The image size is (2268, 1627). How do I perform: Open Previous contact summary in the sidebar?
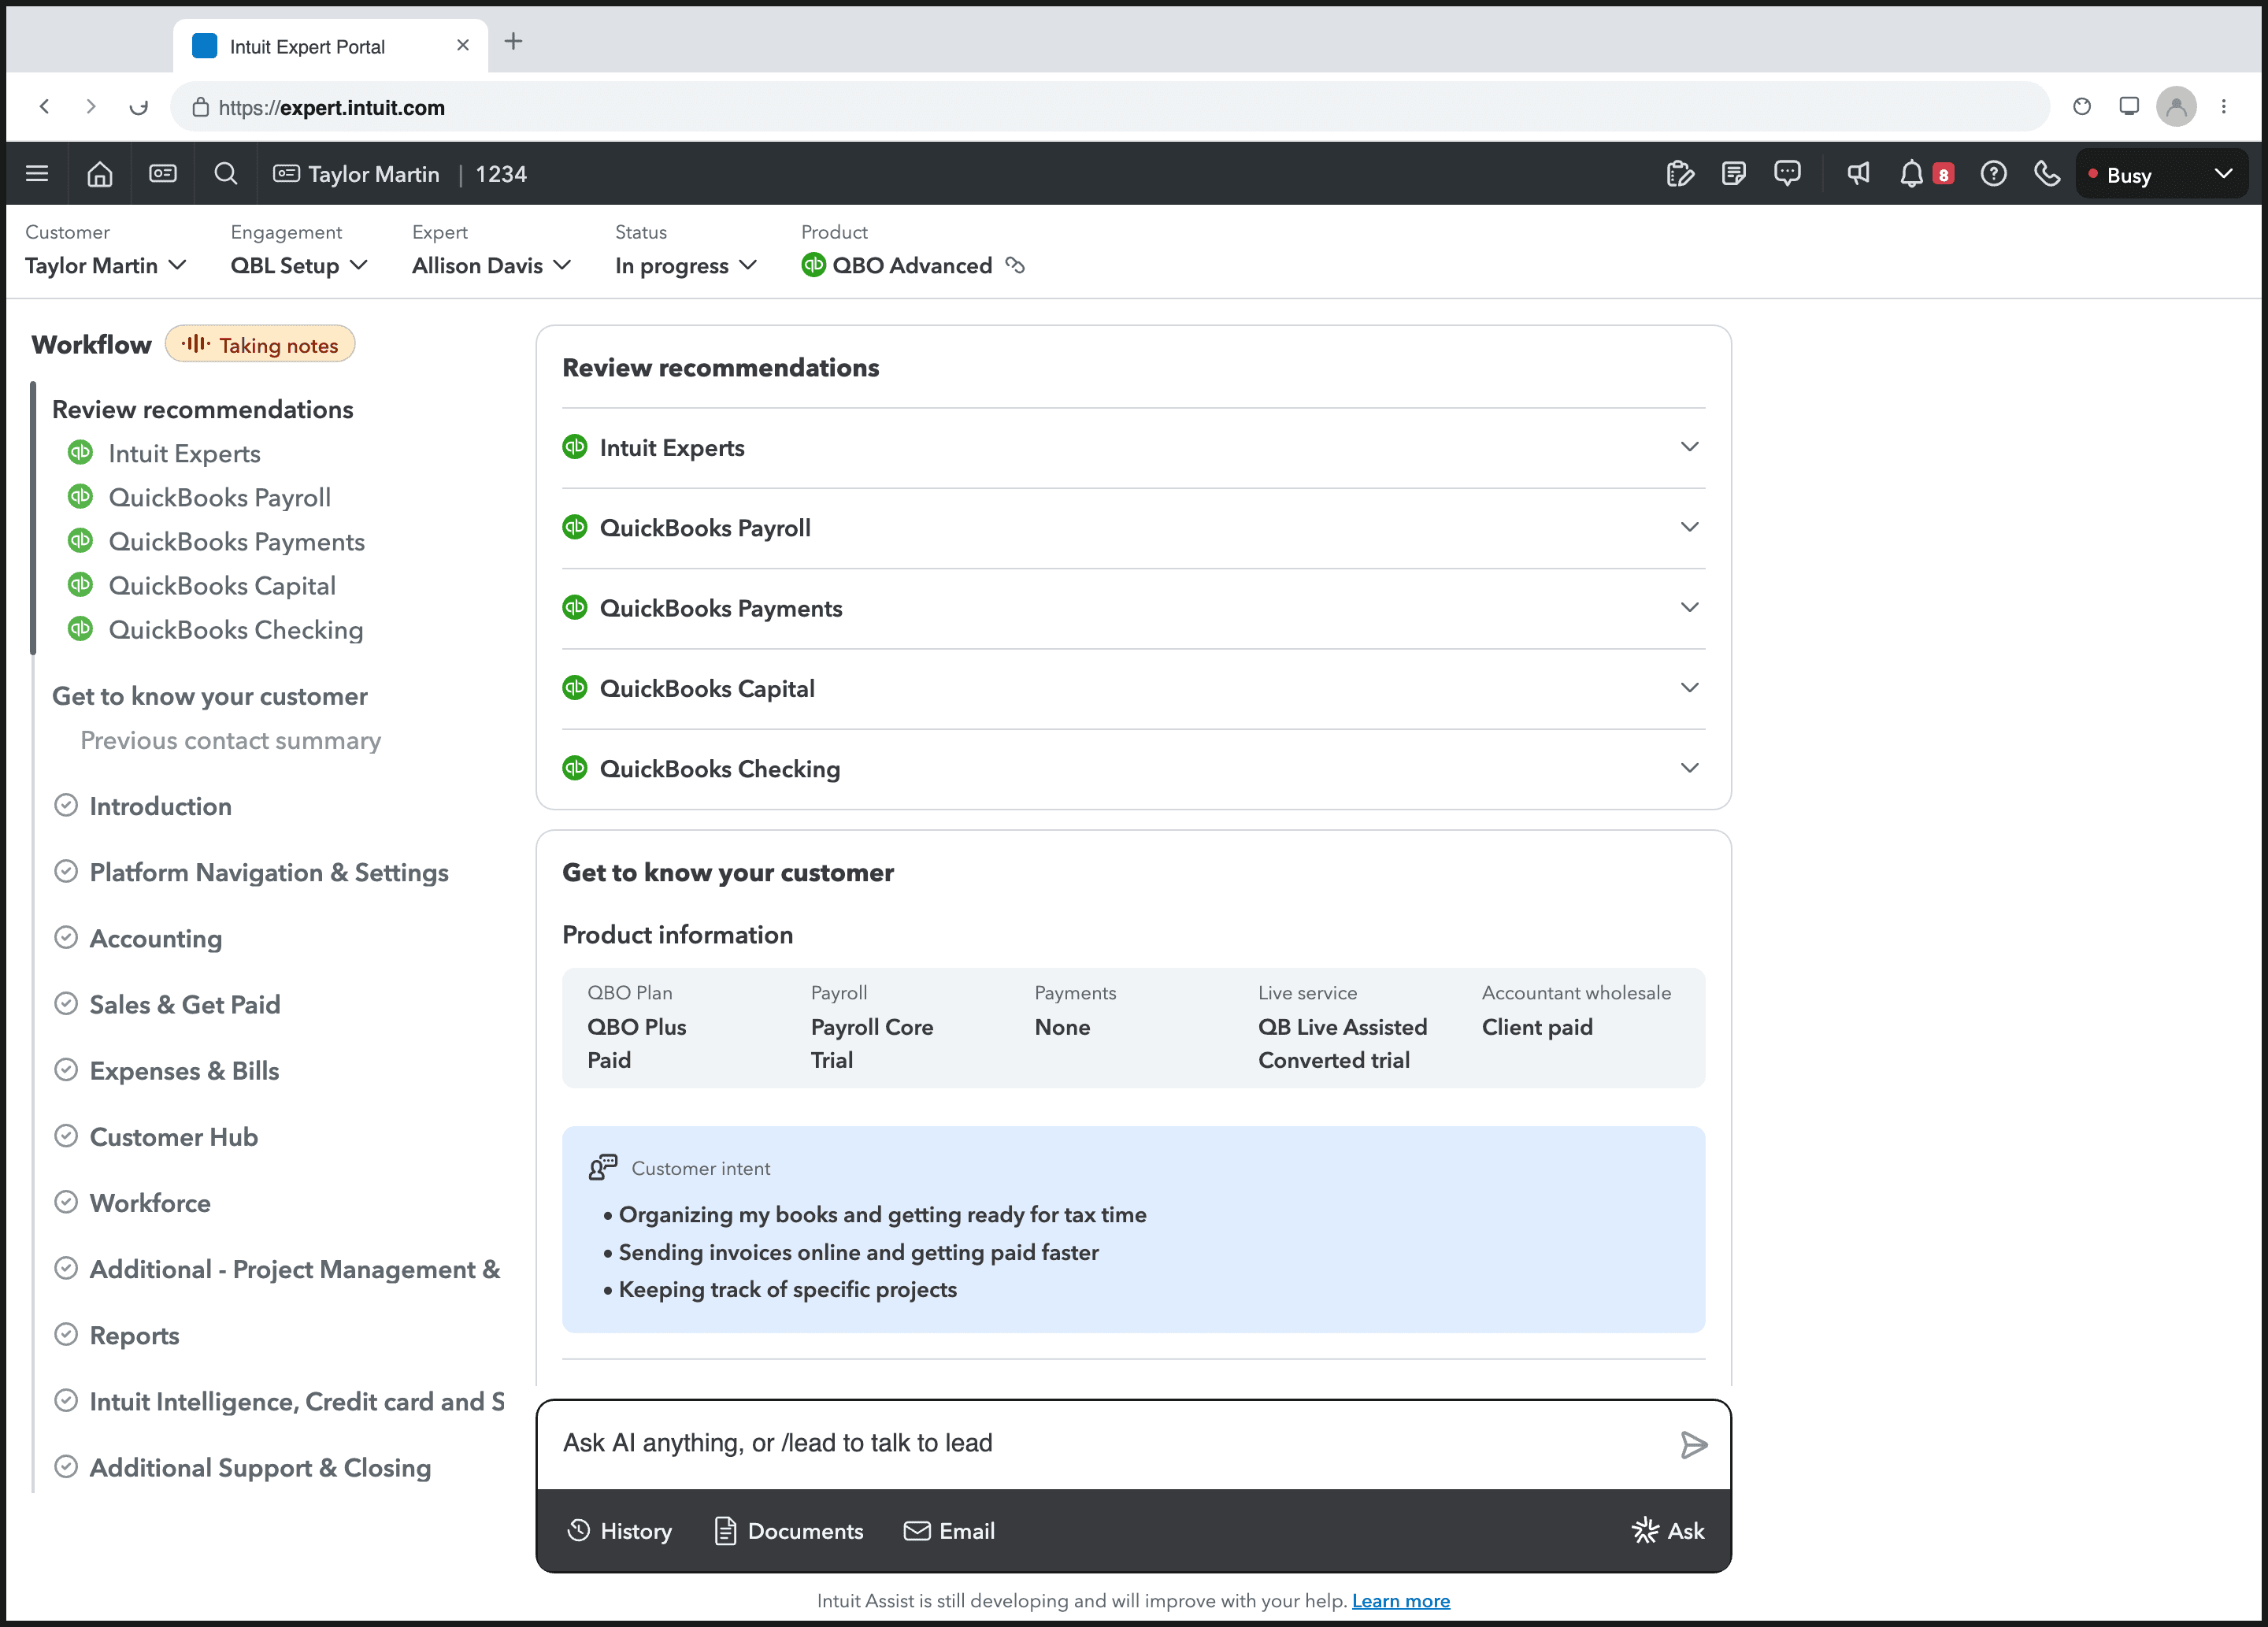pos(230,740)
